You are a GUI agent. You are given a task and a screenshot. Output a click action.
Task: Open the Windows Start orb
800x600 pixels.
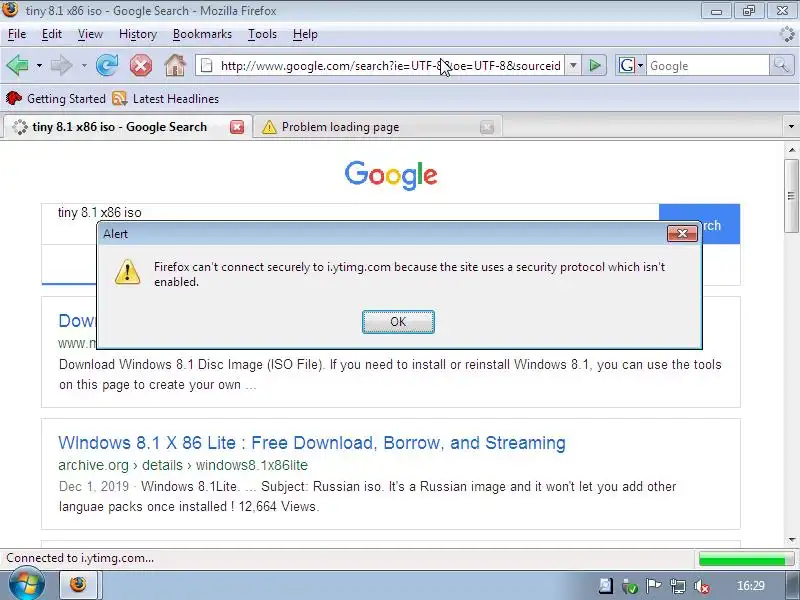pos(26,584)
